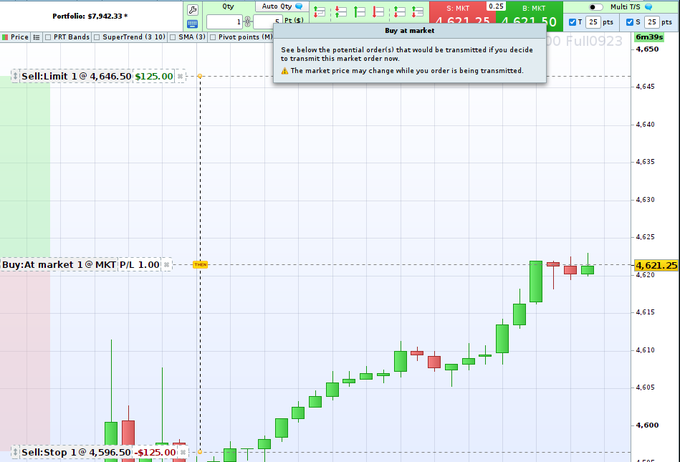Click the 4,610 price axis label
This screenshot has width=680, height=462.
click(645, 350)
